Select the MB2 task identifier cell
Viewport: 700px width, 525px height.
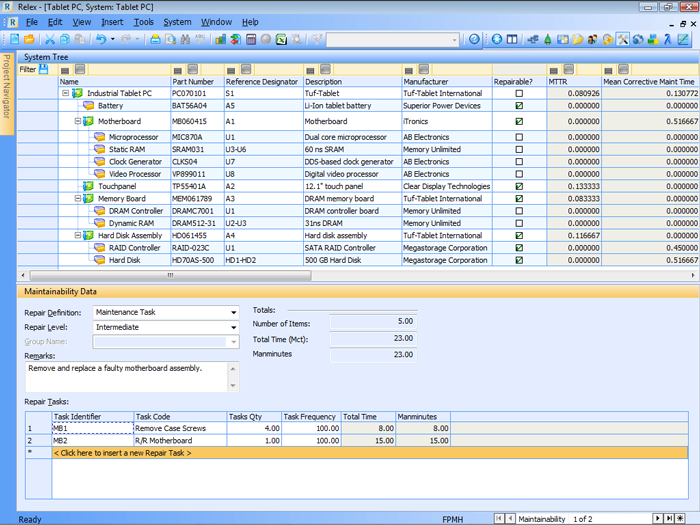click(92, 441)
